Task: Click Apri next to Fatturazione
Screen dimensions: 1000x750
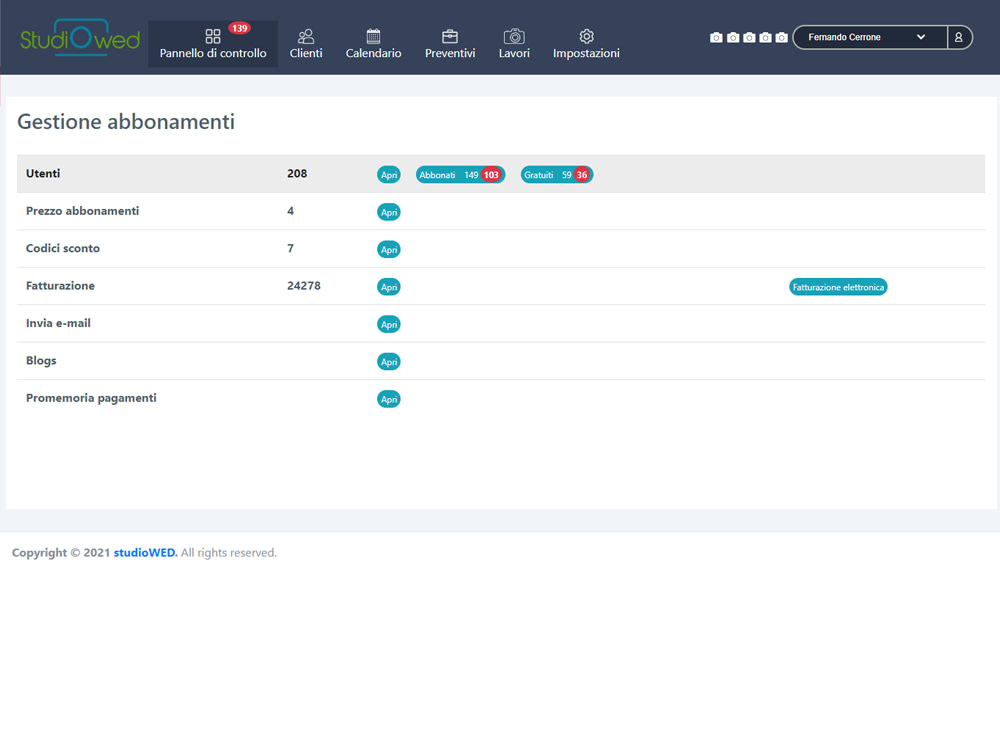Action: click(389, 286)
